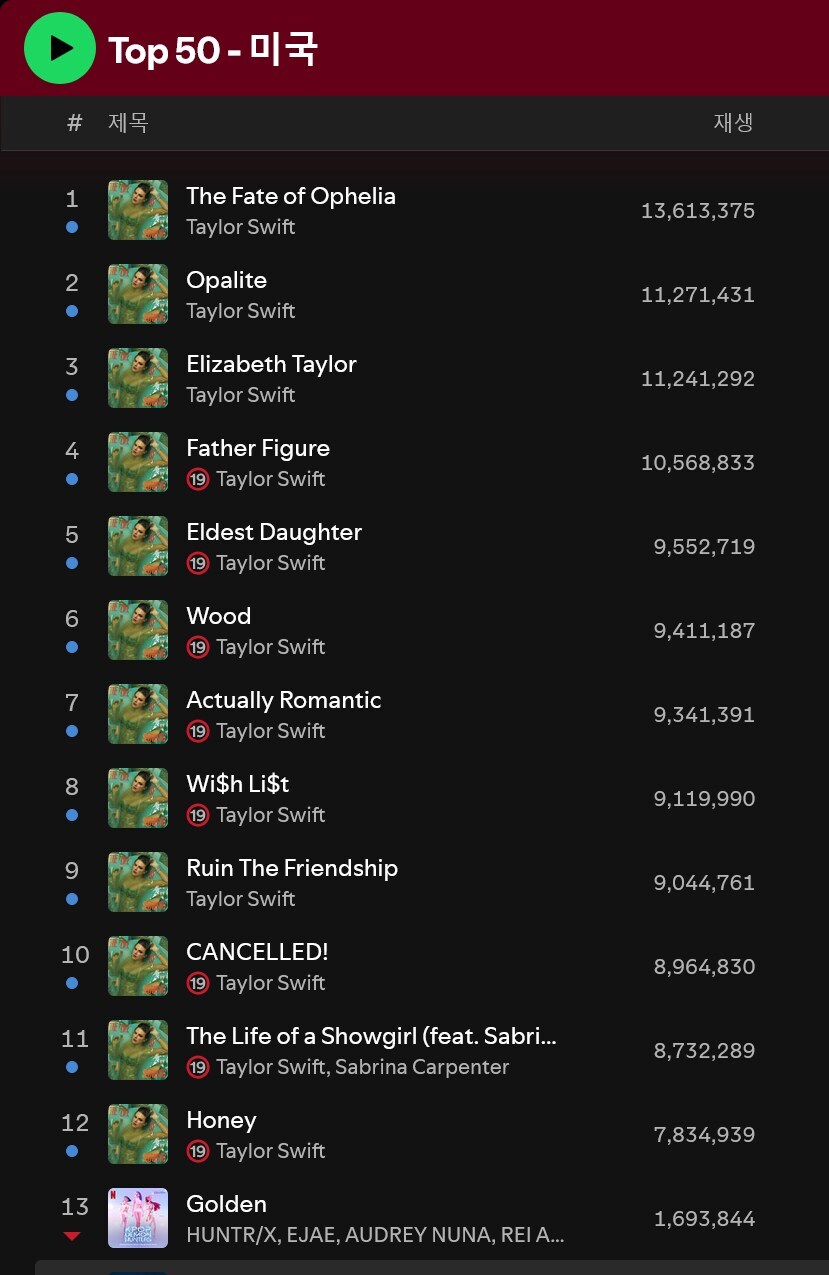Click the 제목 column header
This screenshot has height=1275, width=829.
click(128, 123)
